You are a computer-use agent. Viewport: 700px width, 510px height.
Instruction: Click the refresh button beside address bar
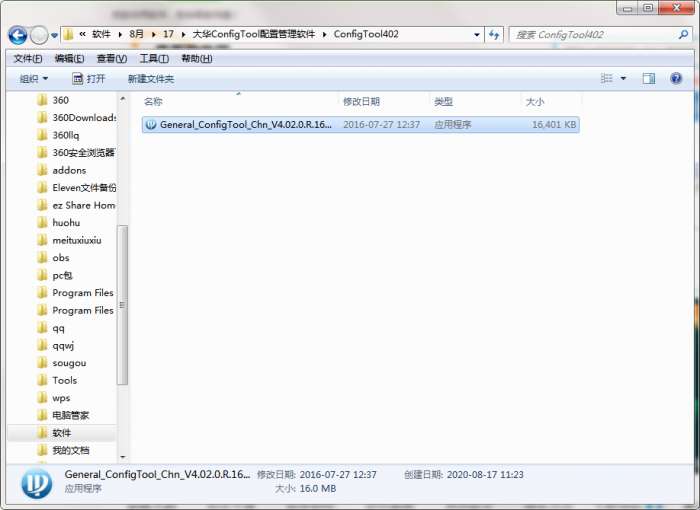[x=494, y=34]
